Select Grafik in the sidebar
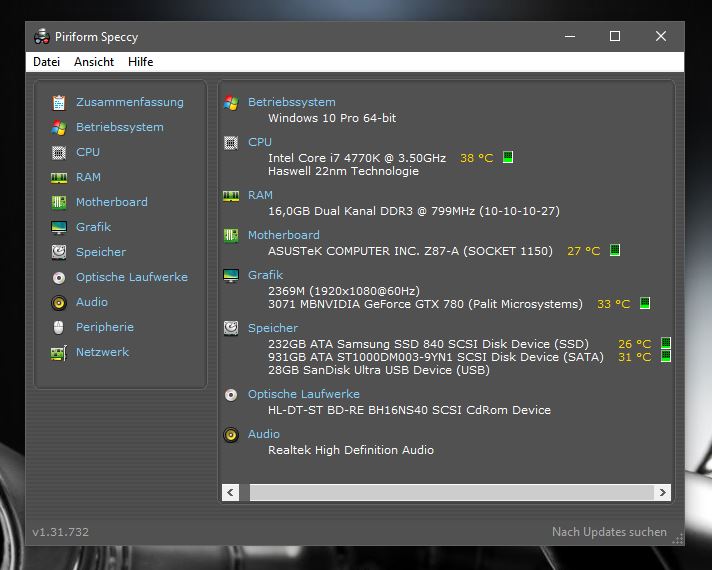The width and height of the screenshot is (712, 570). pyautogui.click(x=94, y=227)
